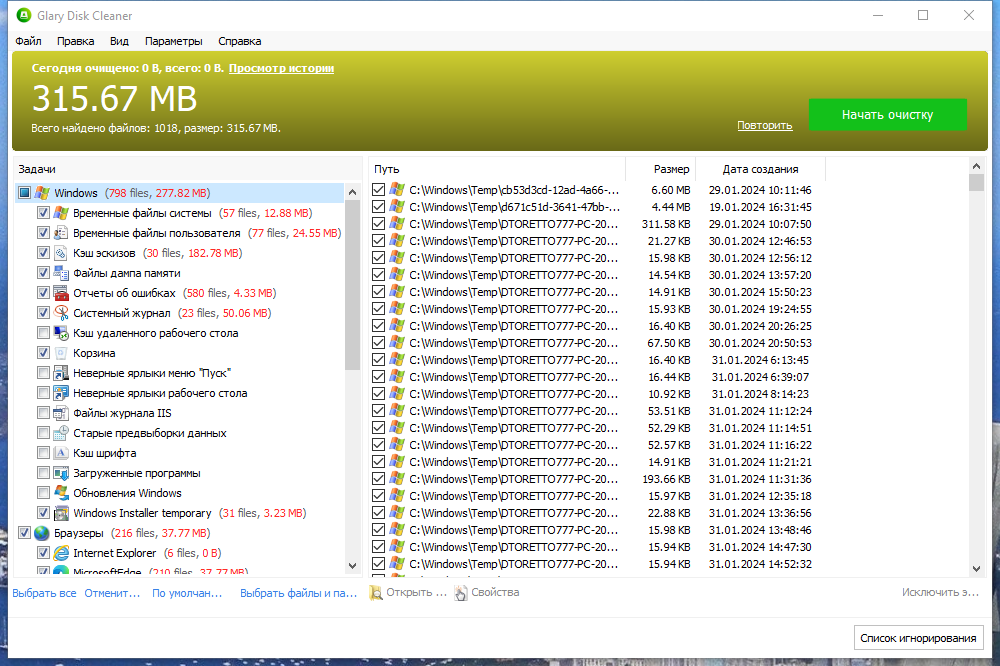This screenshot has width=1000, height=666.
Task: Sort by the Дата создания column header
Action: pyautogui.click(x=760, y=169)
